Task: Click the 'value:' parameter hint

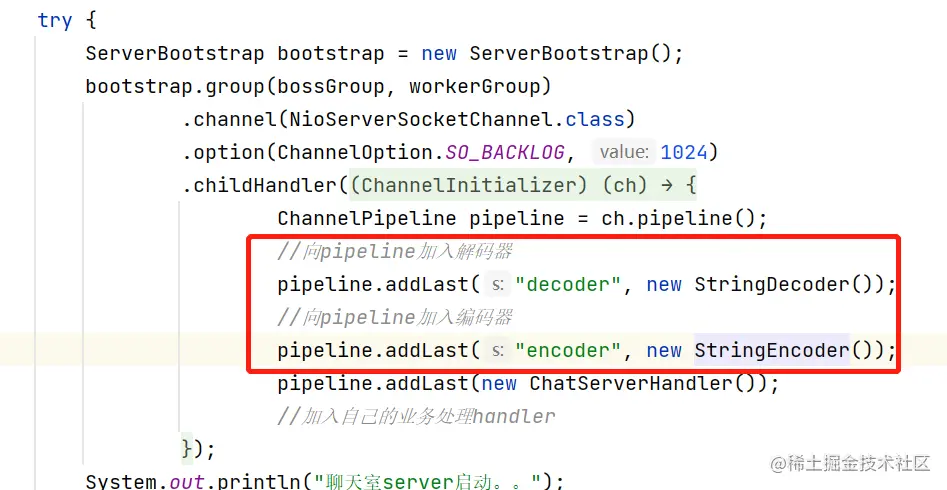Action: pos(624,152)
